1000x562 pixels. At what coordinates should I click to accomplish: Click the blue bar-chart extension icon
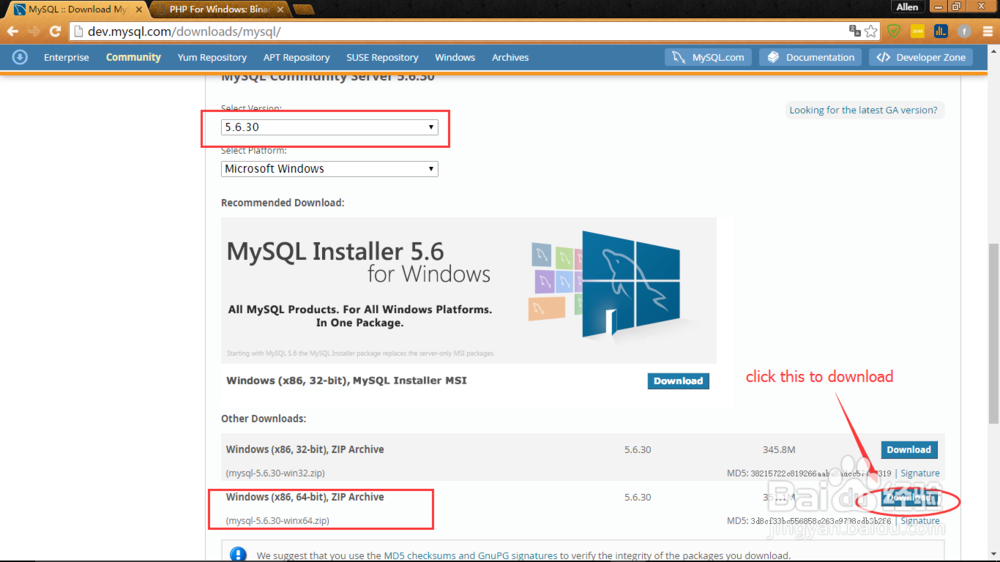pyautogui.click(x=941, y=31)
